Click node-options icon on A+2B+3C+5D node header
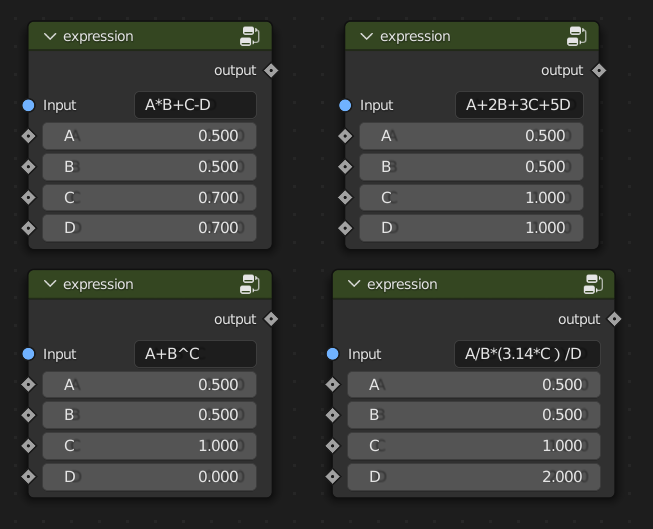This screenshot has width=653, height=529. click(x=576, y=36)
